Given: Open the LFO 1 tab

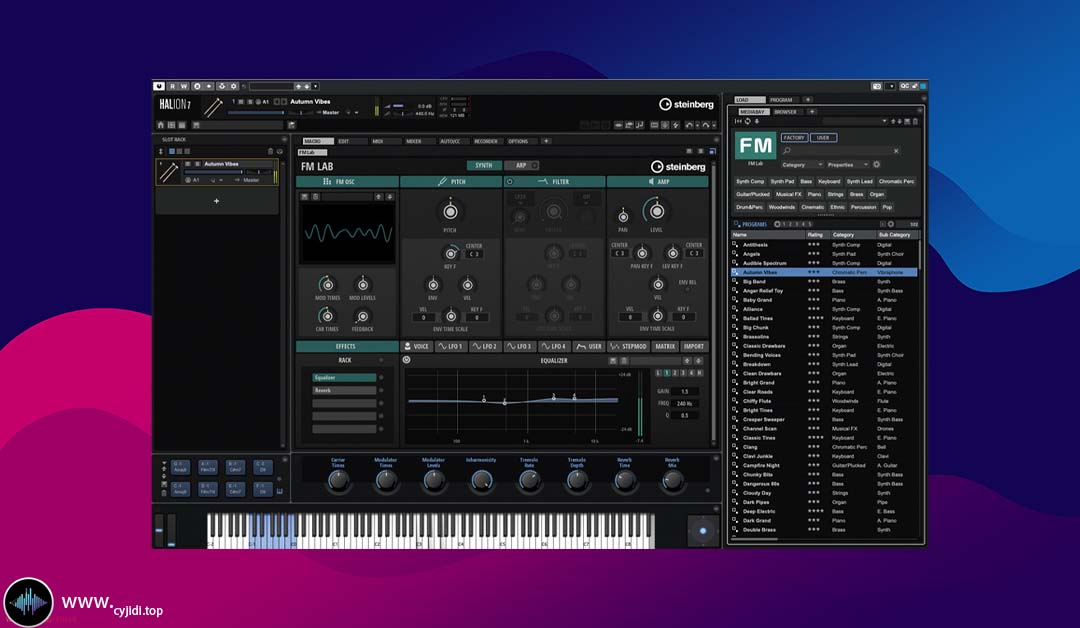Looking at the screenshot, I should [x=450, y=346].
